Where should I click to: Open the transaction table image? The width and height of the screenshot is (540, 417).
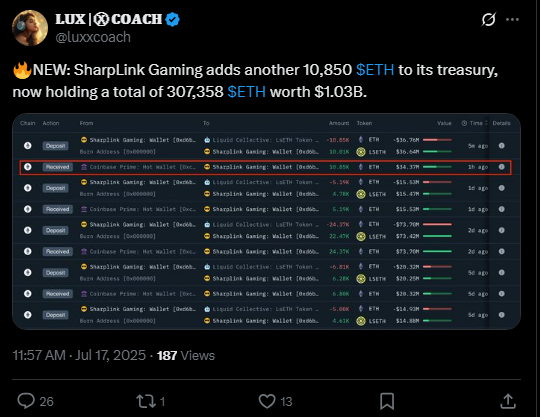coord(266,221)
